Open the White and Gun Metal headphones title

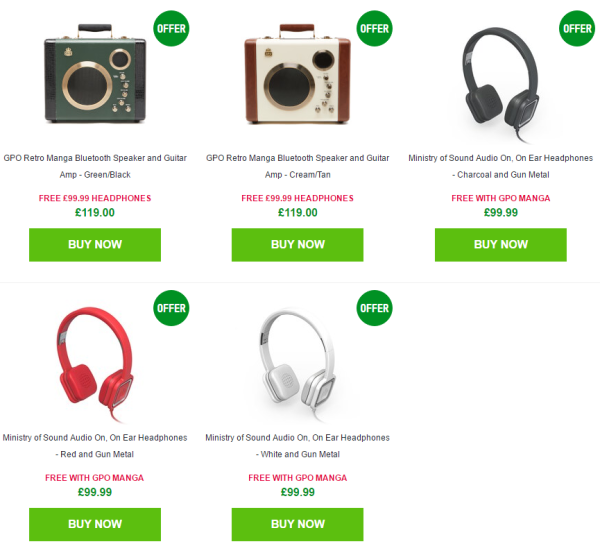[x=298, y=446]
